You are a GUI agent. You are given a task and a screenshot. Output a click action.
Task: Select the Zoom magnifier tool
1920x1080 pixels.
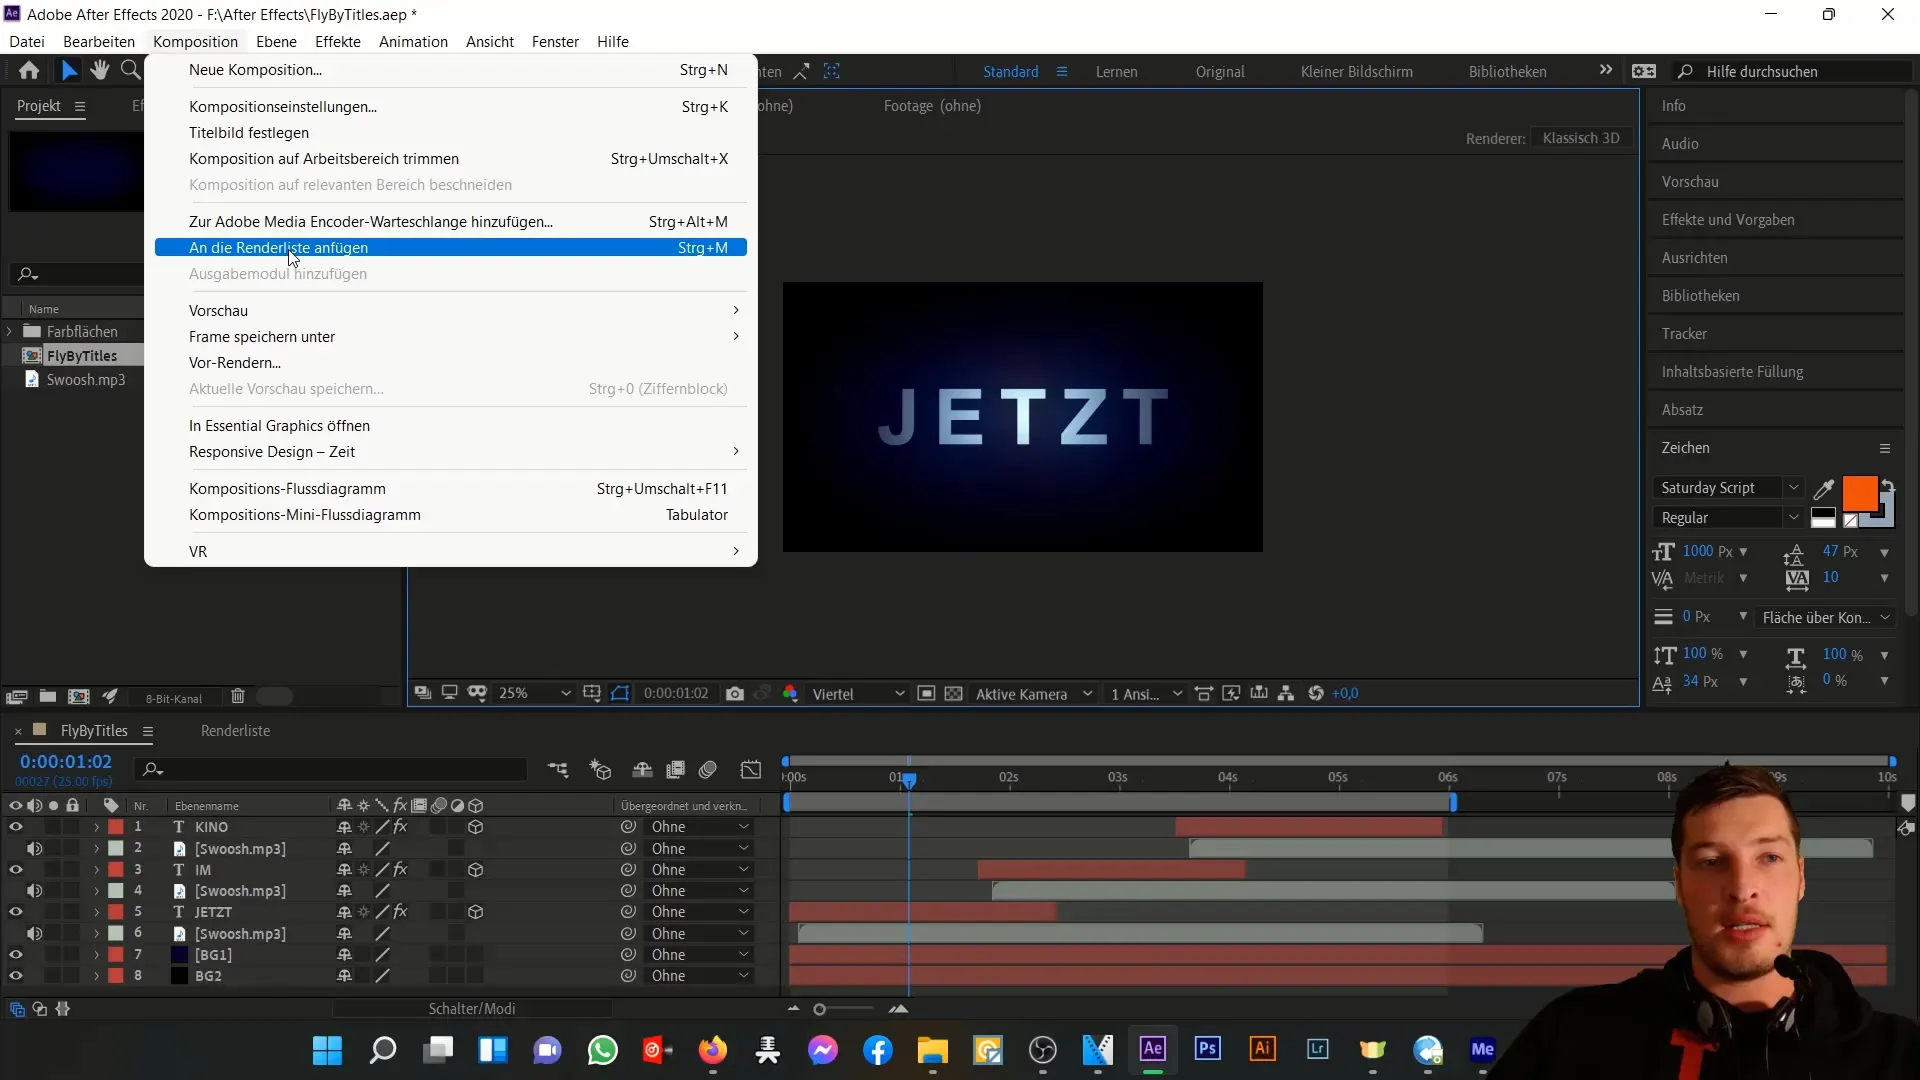point(131,71)
